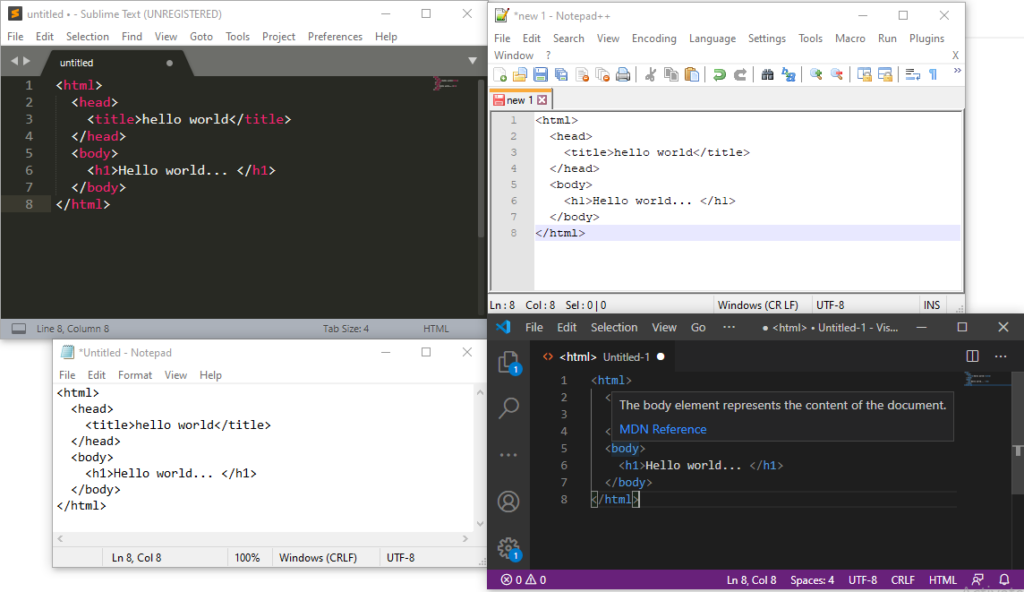Click the Print icon in Notepad++ toolbar
This screenshot has width=1024, height=592.
point(623,75)
